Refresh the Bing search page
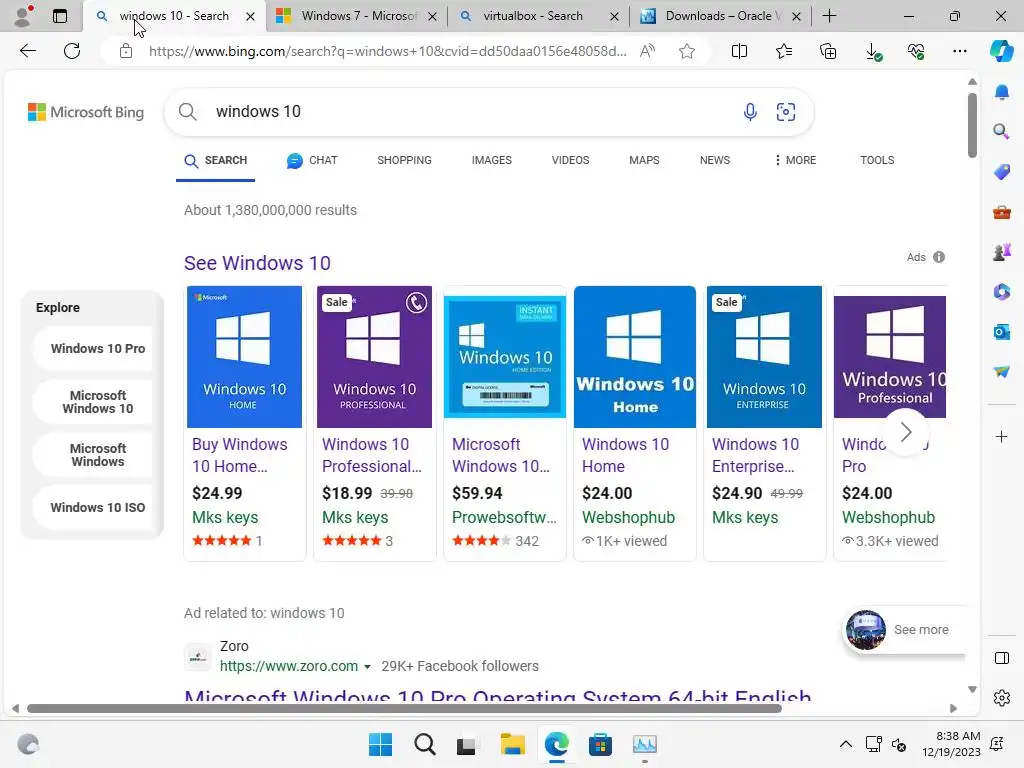The image size is (1024, 768). [x=72, y=51]
